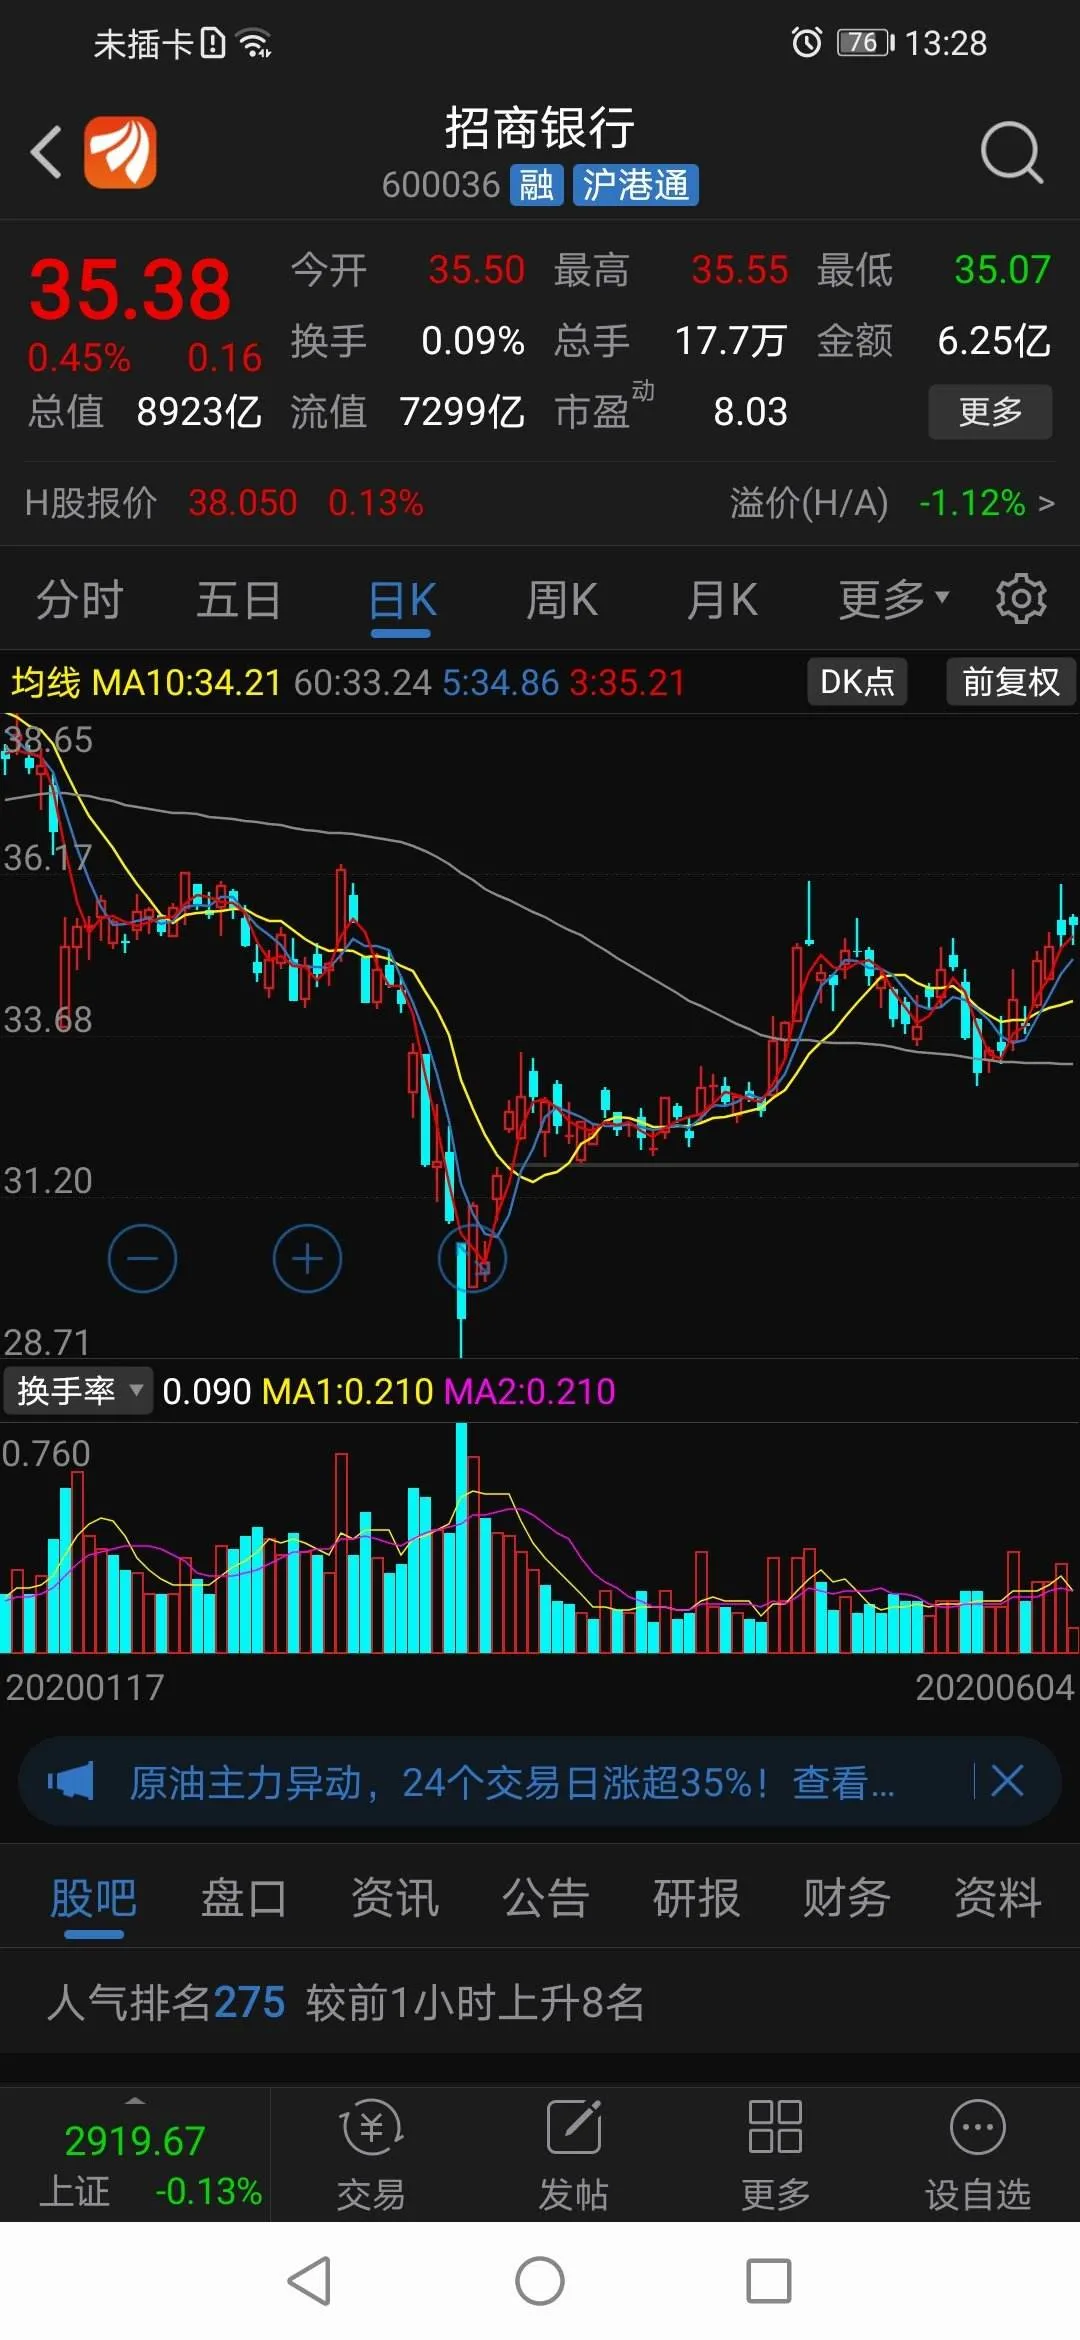Tap the 最低 35.07 value
The height and width of the screenshot is (2340, 1080).
[1002, 270]
